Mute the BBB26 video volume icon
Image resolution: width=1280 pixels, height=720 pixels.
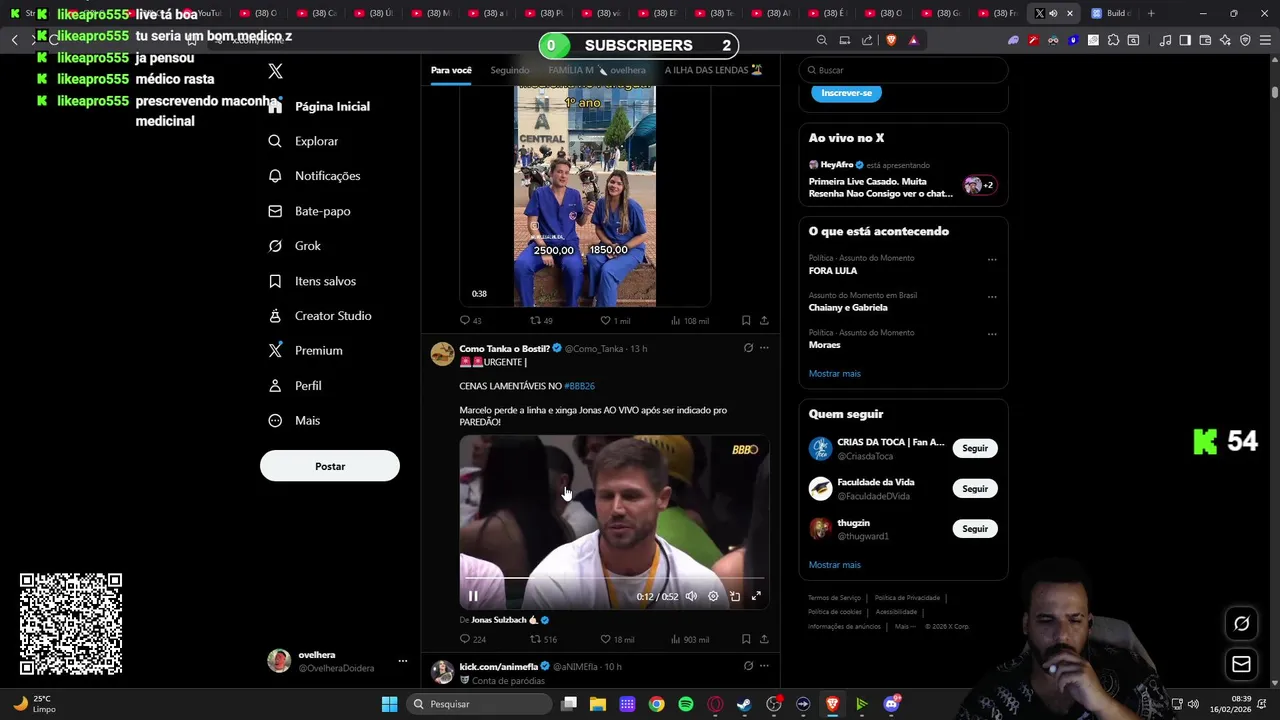[x=691, y=596]
